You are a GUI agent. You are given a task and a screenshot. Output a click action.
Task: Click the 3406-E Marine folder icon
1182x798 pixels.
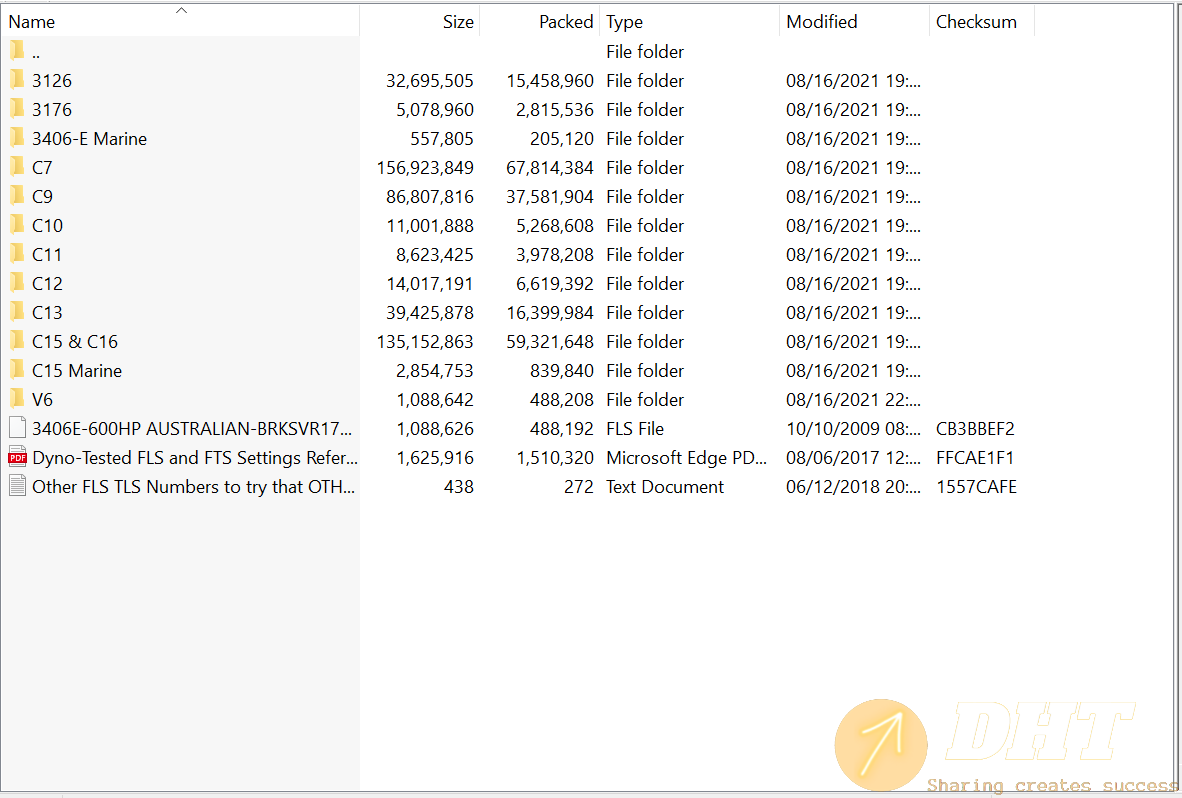pos(16,138)
